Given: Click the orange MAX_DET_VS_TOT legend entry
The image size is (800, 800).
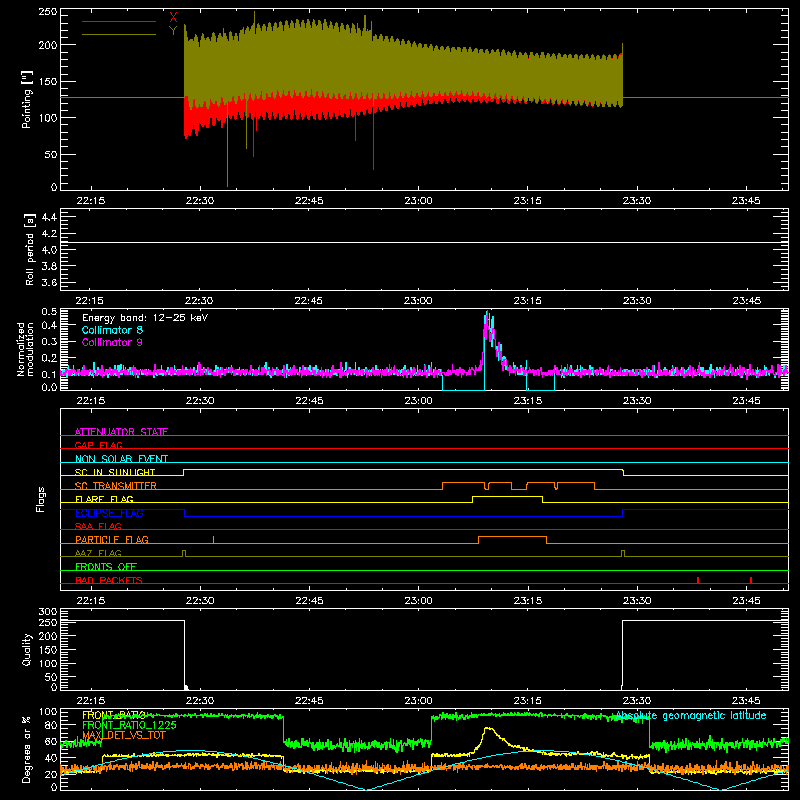Looking at the screenshot, I should [123, 735].
